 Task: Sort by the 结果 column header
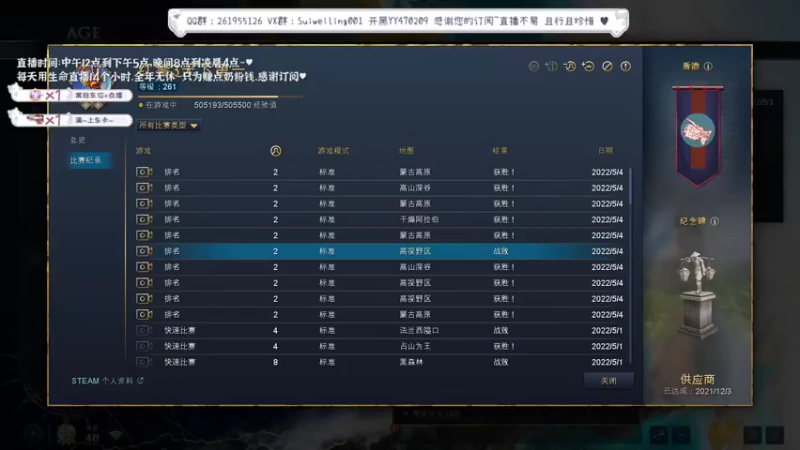click(500, 151)
